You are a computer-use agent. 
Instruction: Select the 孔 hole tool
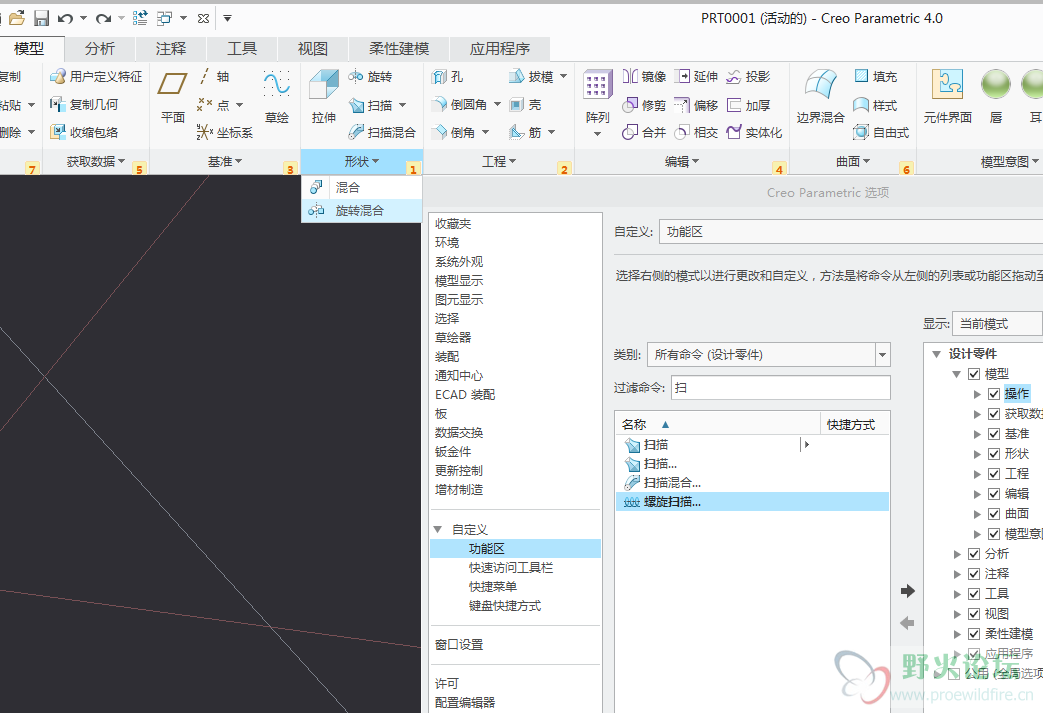(448, 76)
